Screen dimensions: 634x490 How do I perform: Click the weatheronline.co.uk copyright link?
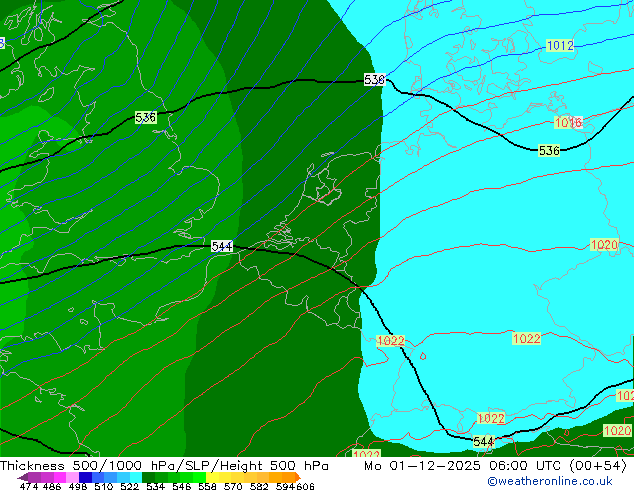(x=550, y=481)
